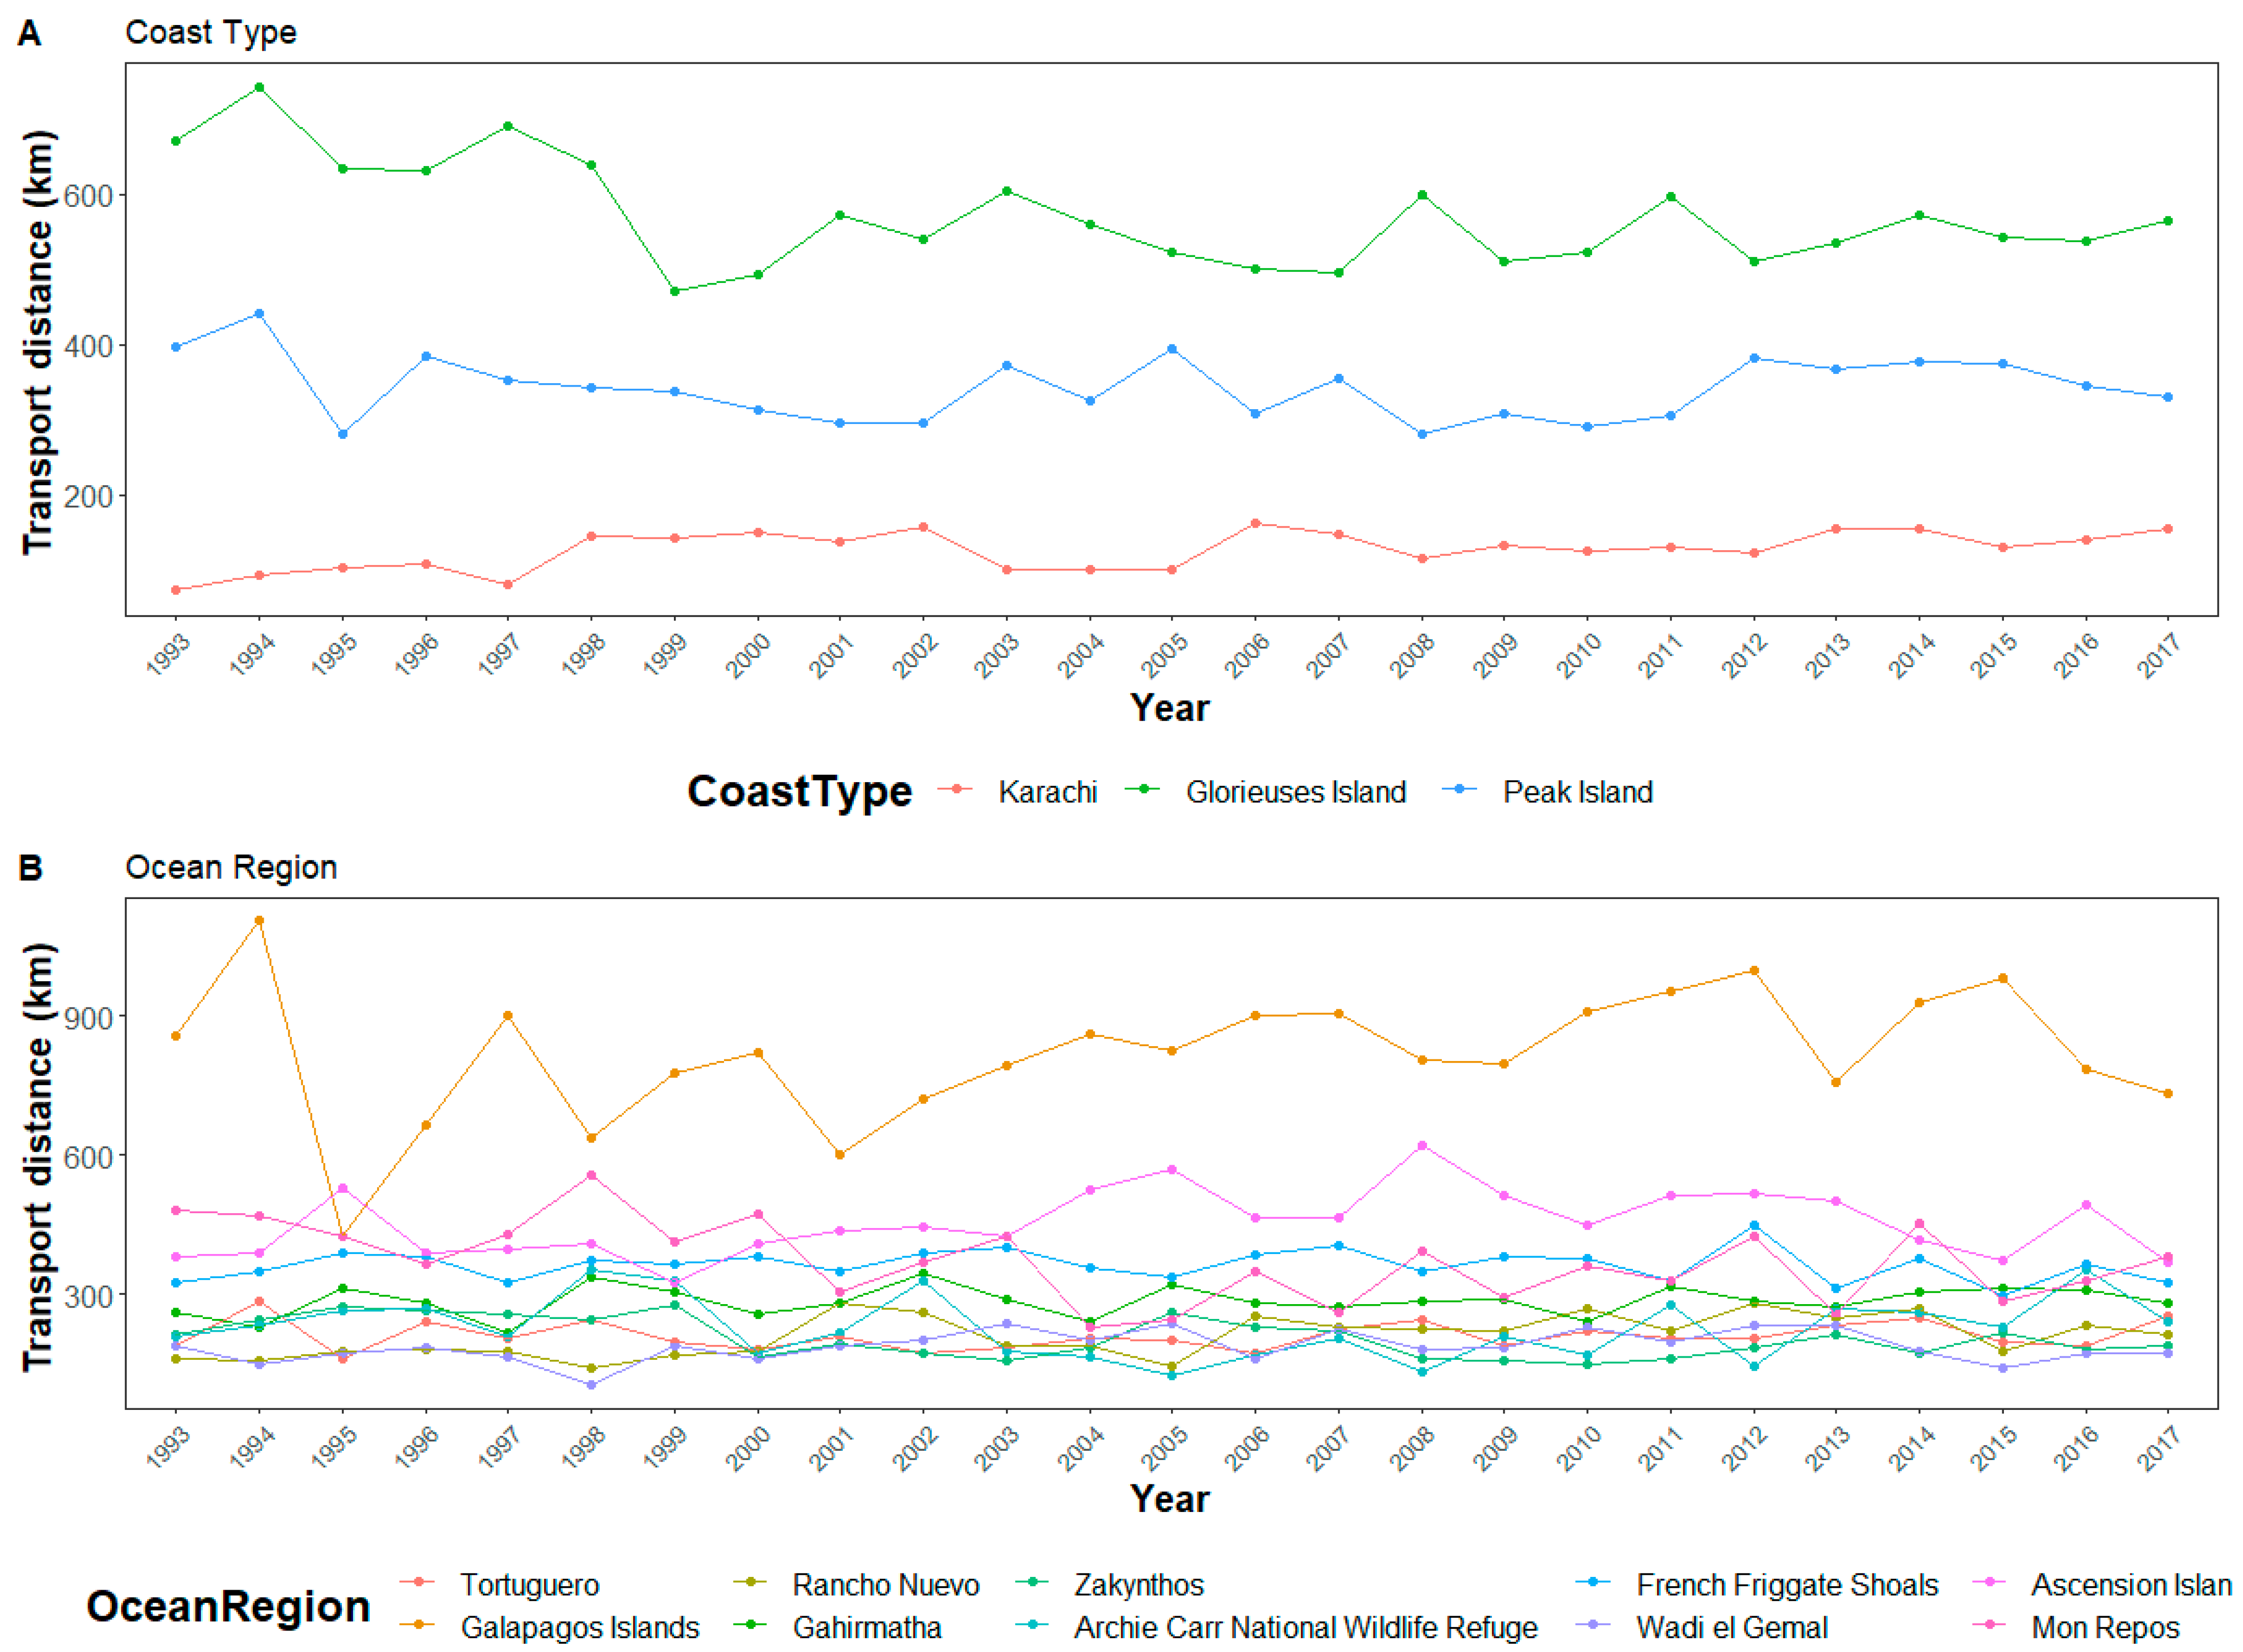Click the Archie Carr National Wildlife Refuge label

coord(1305,1628)
